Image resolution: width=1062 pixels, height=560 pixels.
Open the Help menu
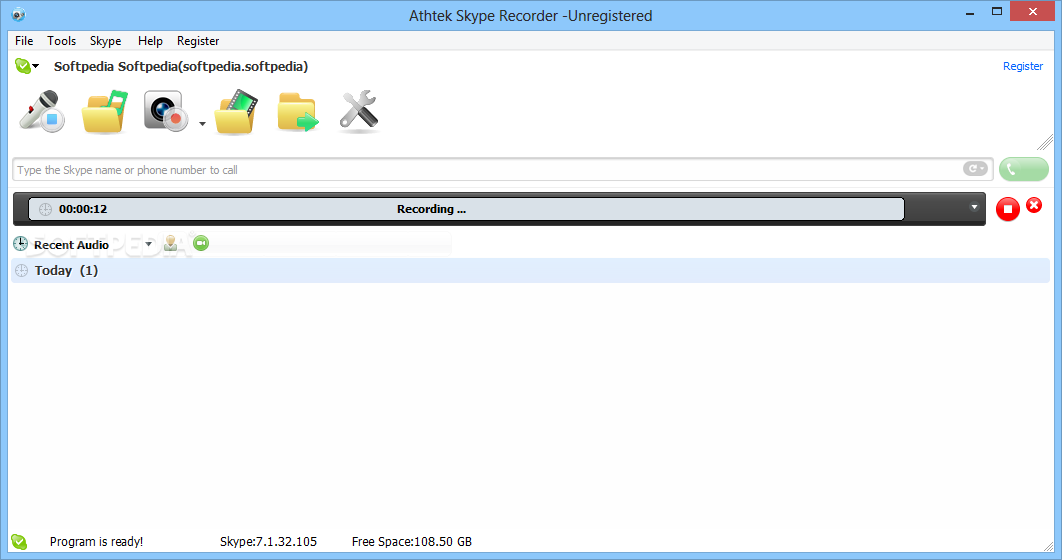(150, 41)
